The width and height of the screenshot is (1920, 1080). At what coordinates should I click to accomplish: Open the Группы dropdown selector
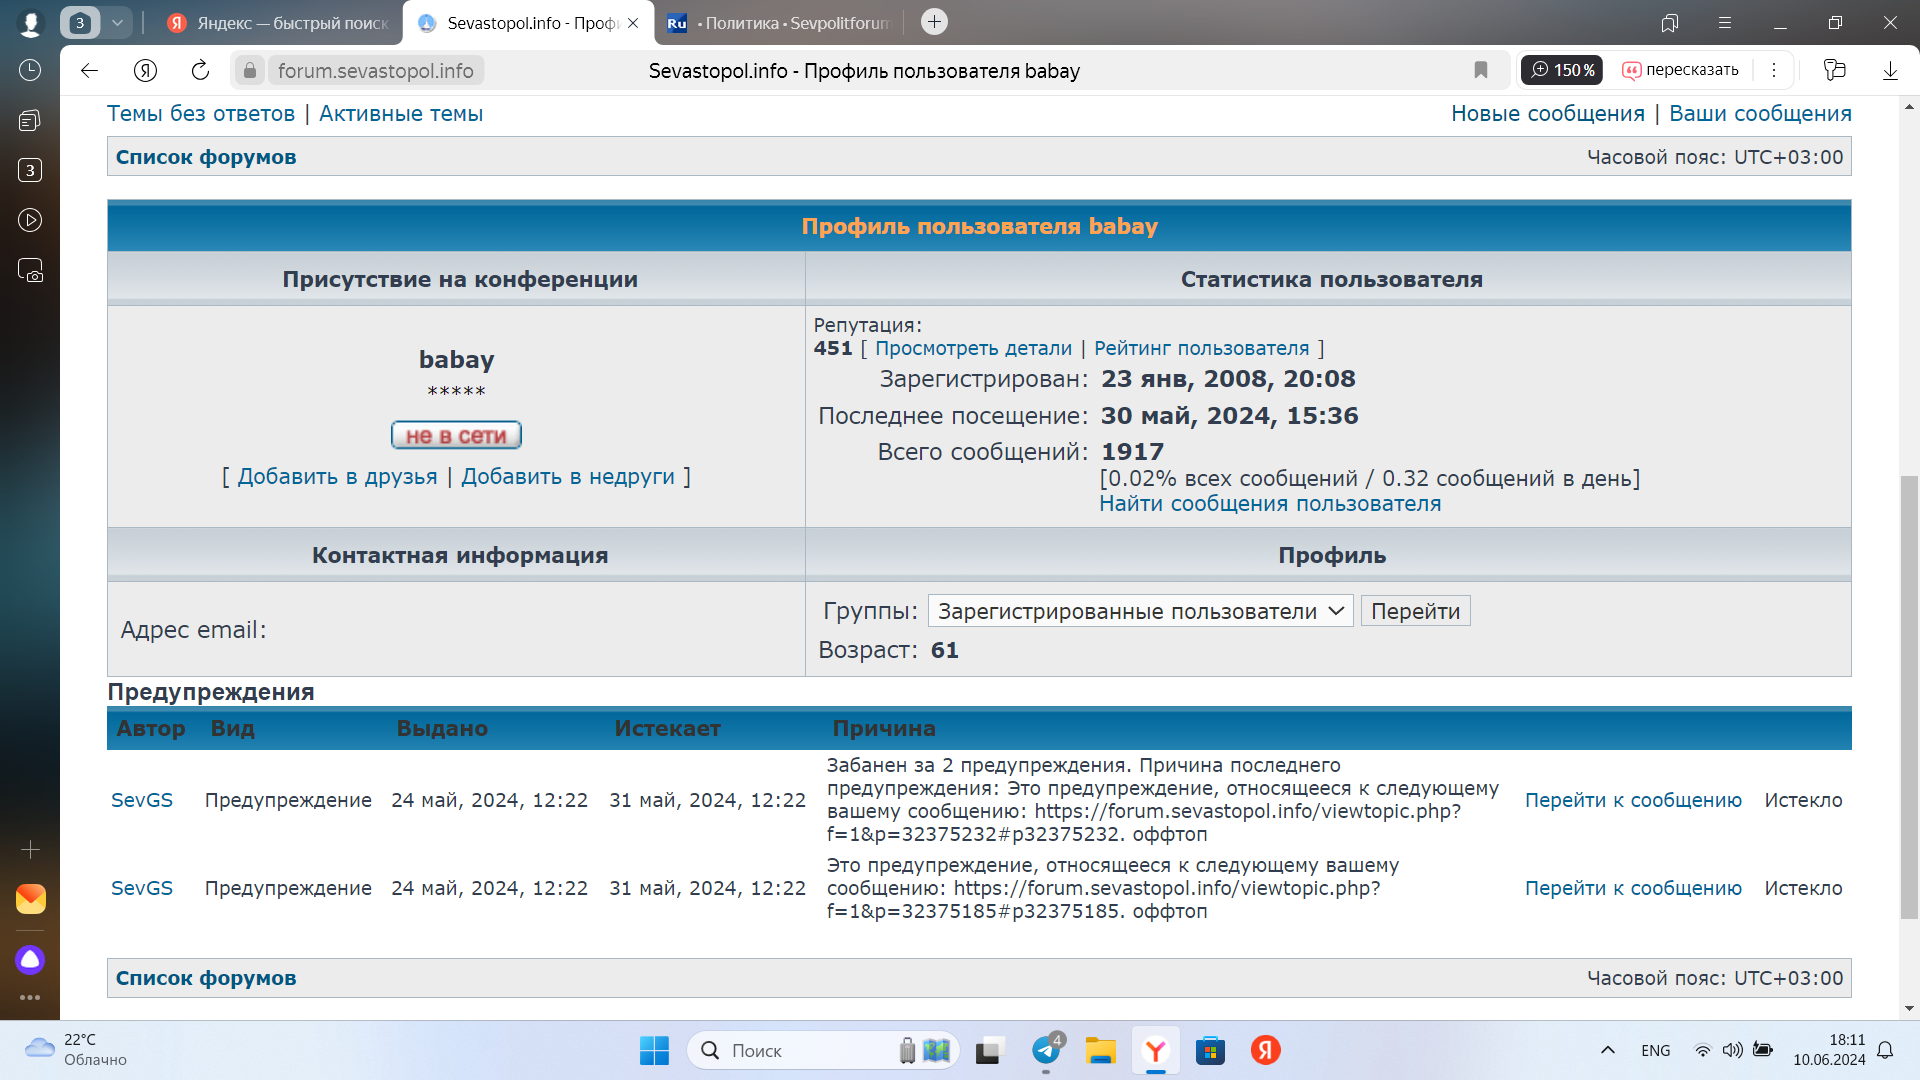tap(1140, 611)
